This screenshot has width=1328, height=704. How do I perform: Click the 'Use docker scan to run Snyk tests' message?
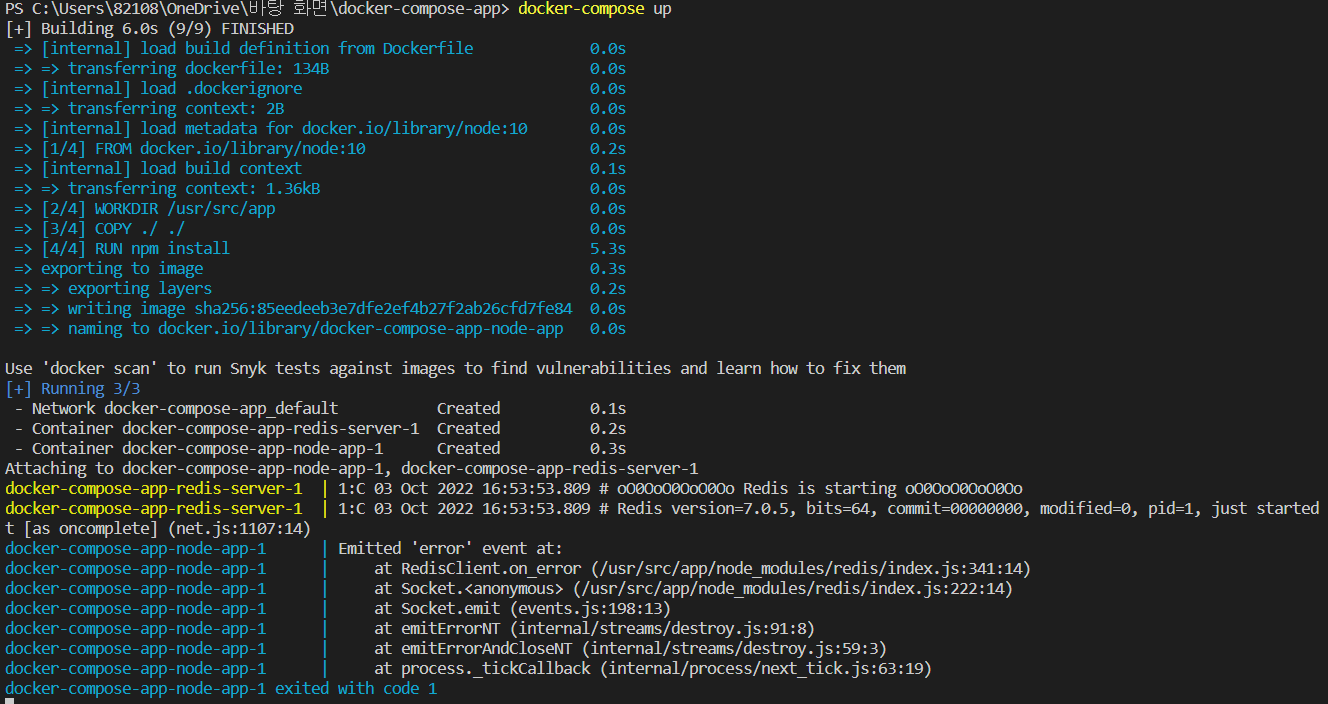click(456, 369)
